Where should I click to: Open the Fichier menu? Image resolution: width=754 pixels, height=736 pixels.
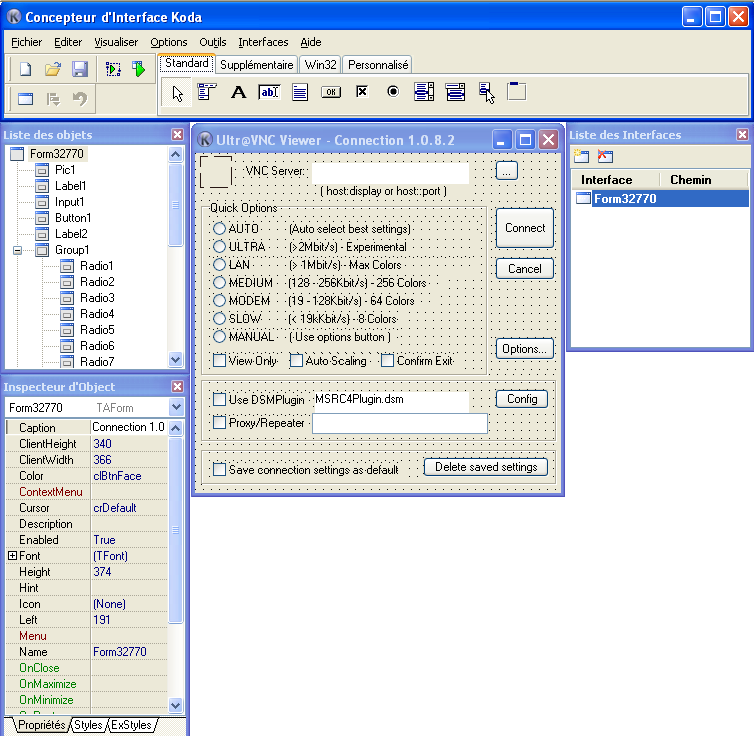[26, 42]
